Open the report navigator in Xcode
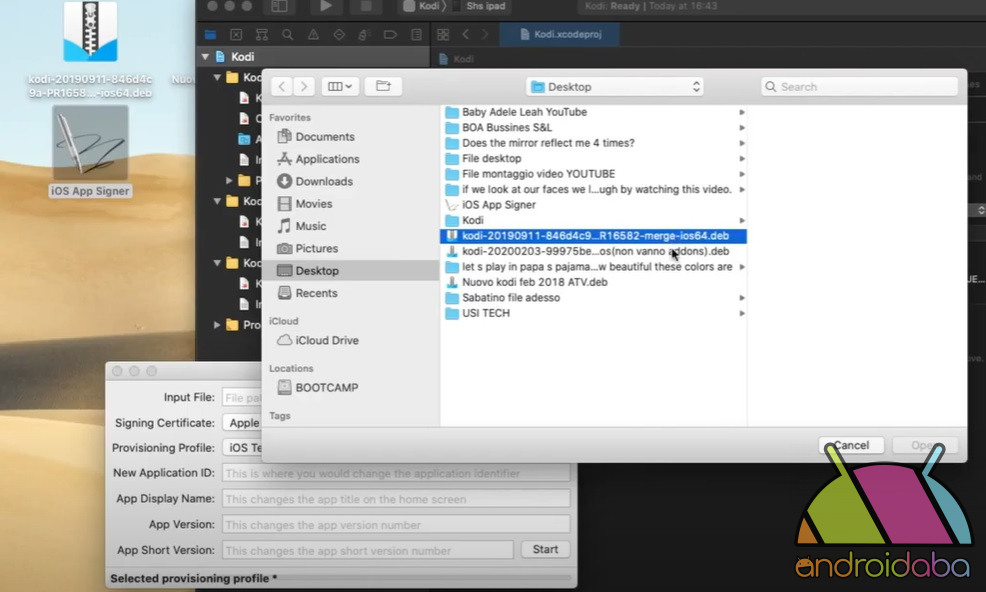This screenshot has width=986, height=592. [x=416, y=35]
